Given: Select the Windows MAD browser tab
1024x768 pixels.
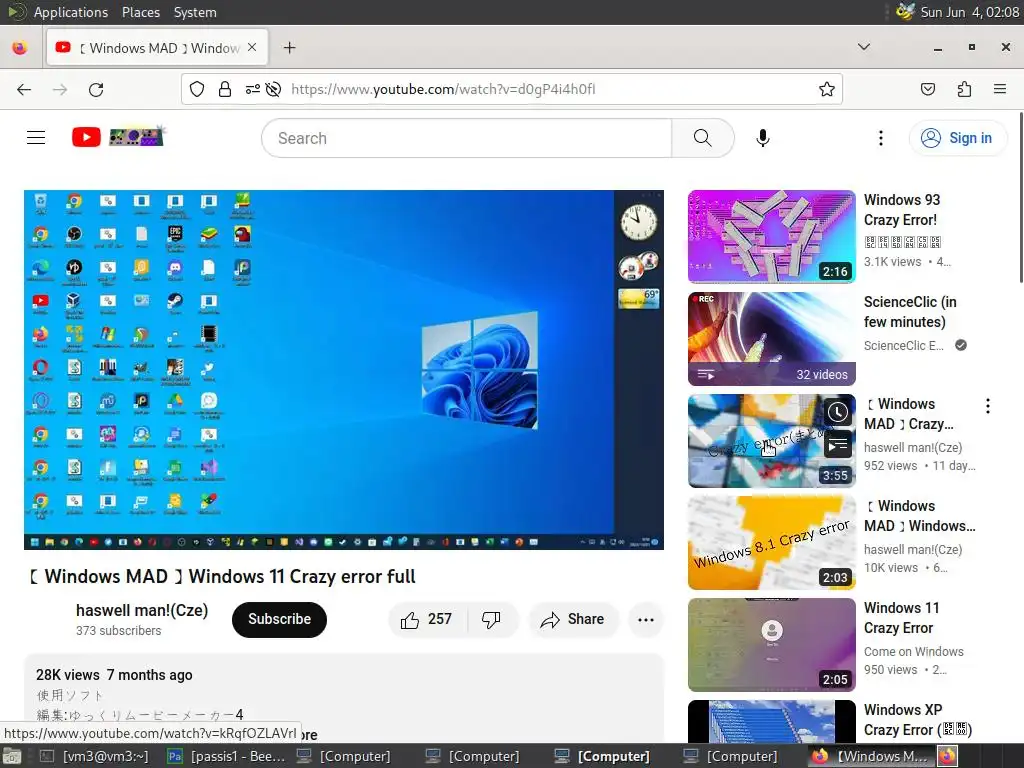Looking at the screenshot, I should point(157,48).
